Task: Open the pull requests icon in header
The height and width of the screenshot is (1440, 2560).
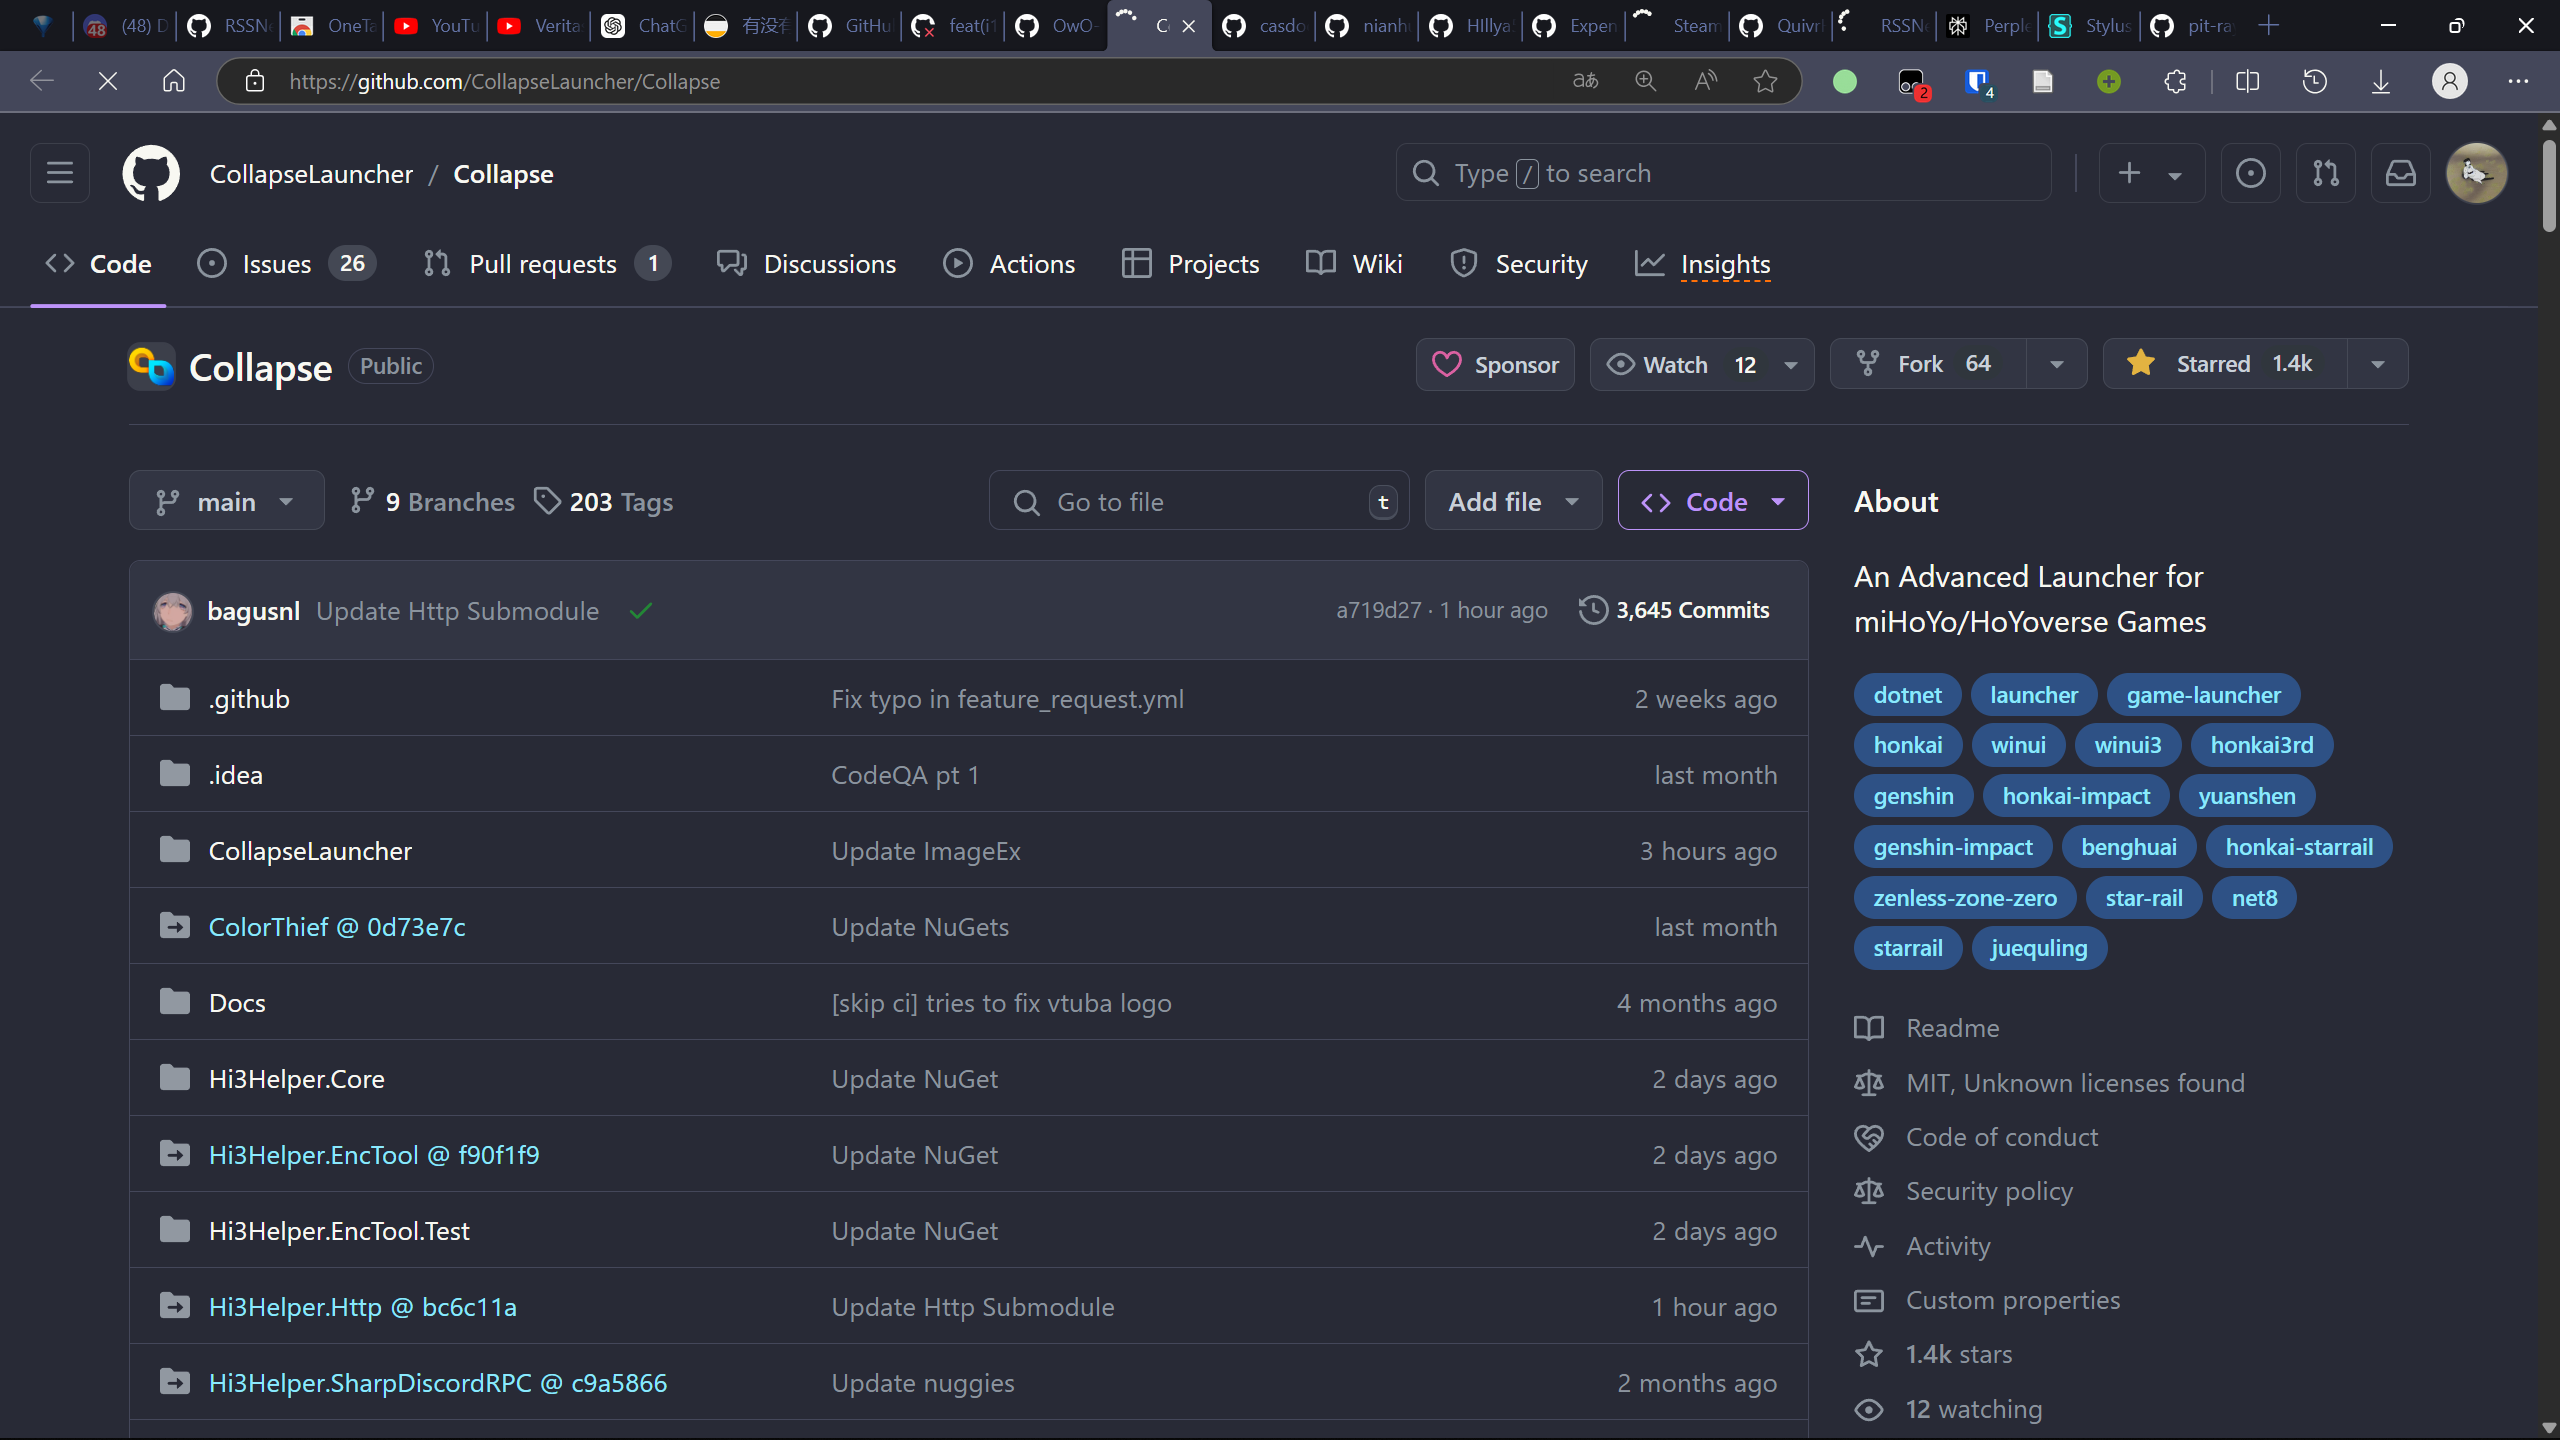Action: click(2325, 173)
